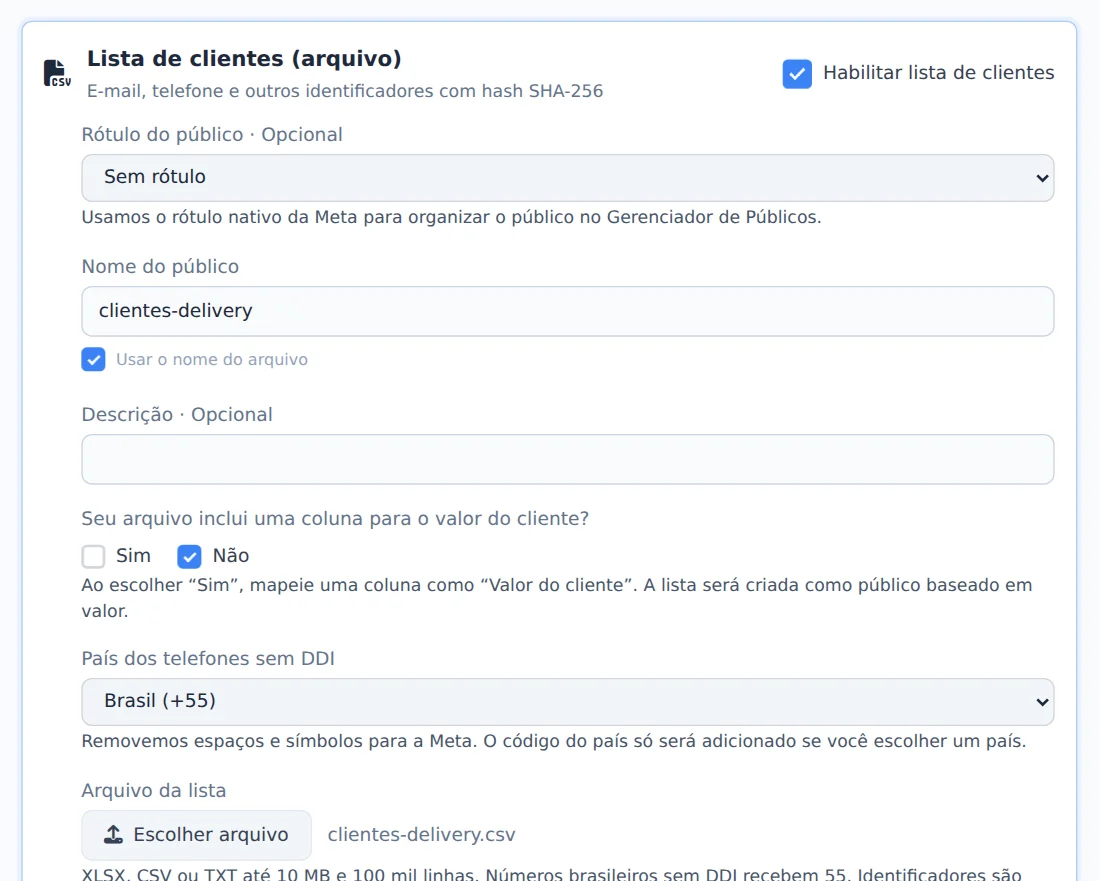This screenshot has width=1099, height=881.
Task: Click the upload arrow icon
Action: click(x=114, y=834)
